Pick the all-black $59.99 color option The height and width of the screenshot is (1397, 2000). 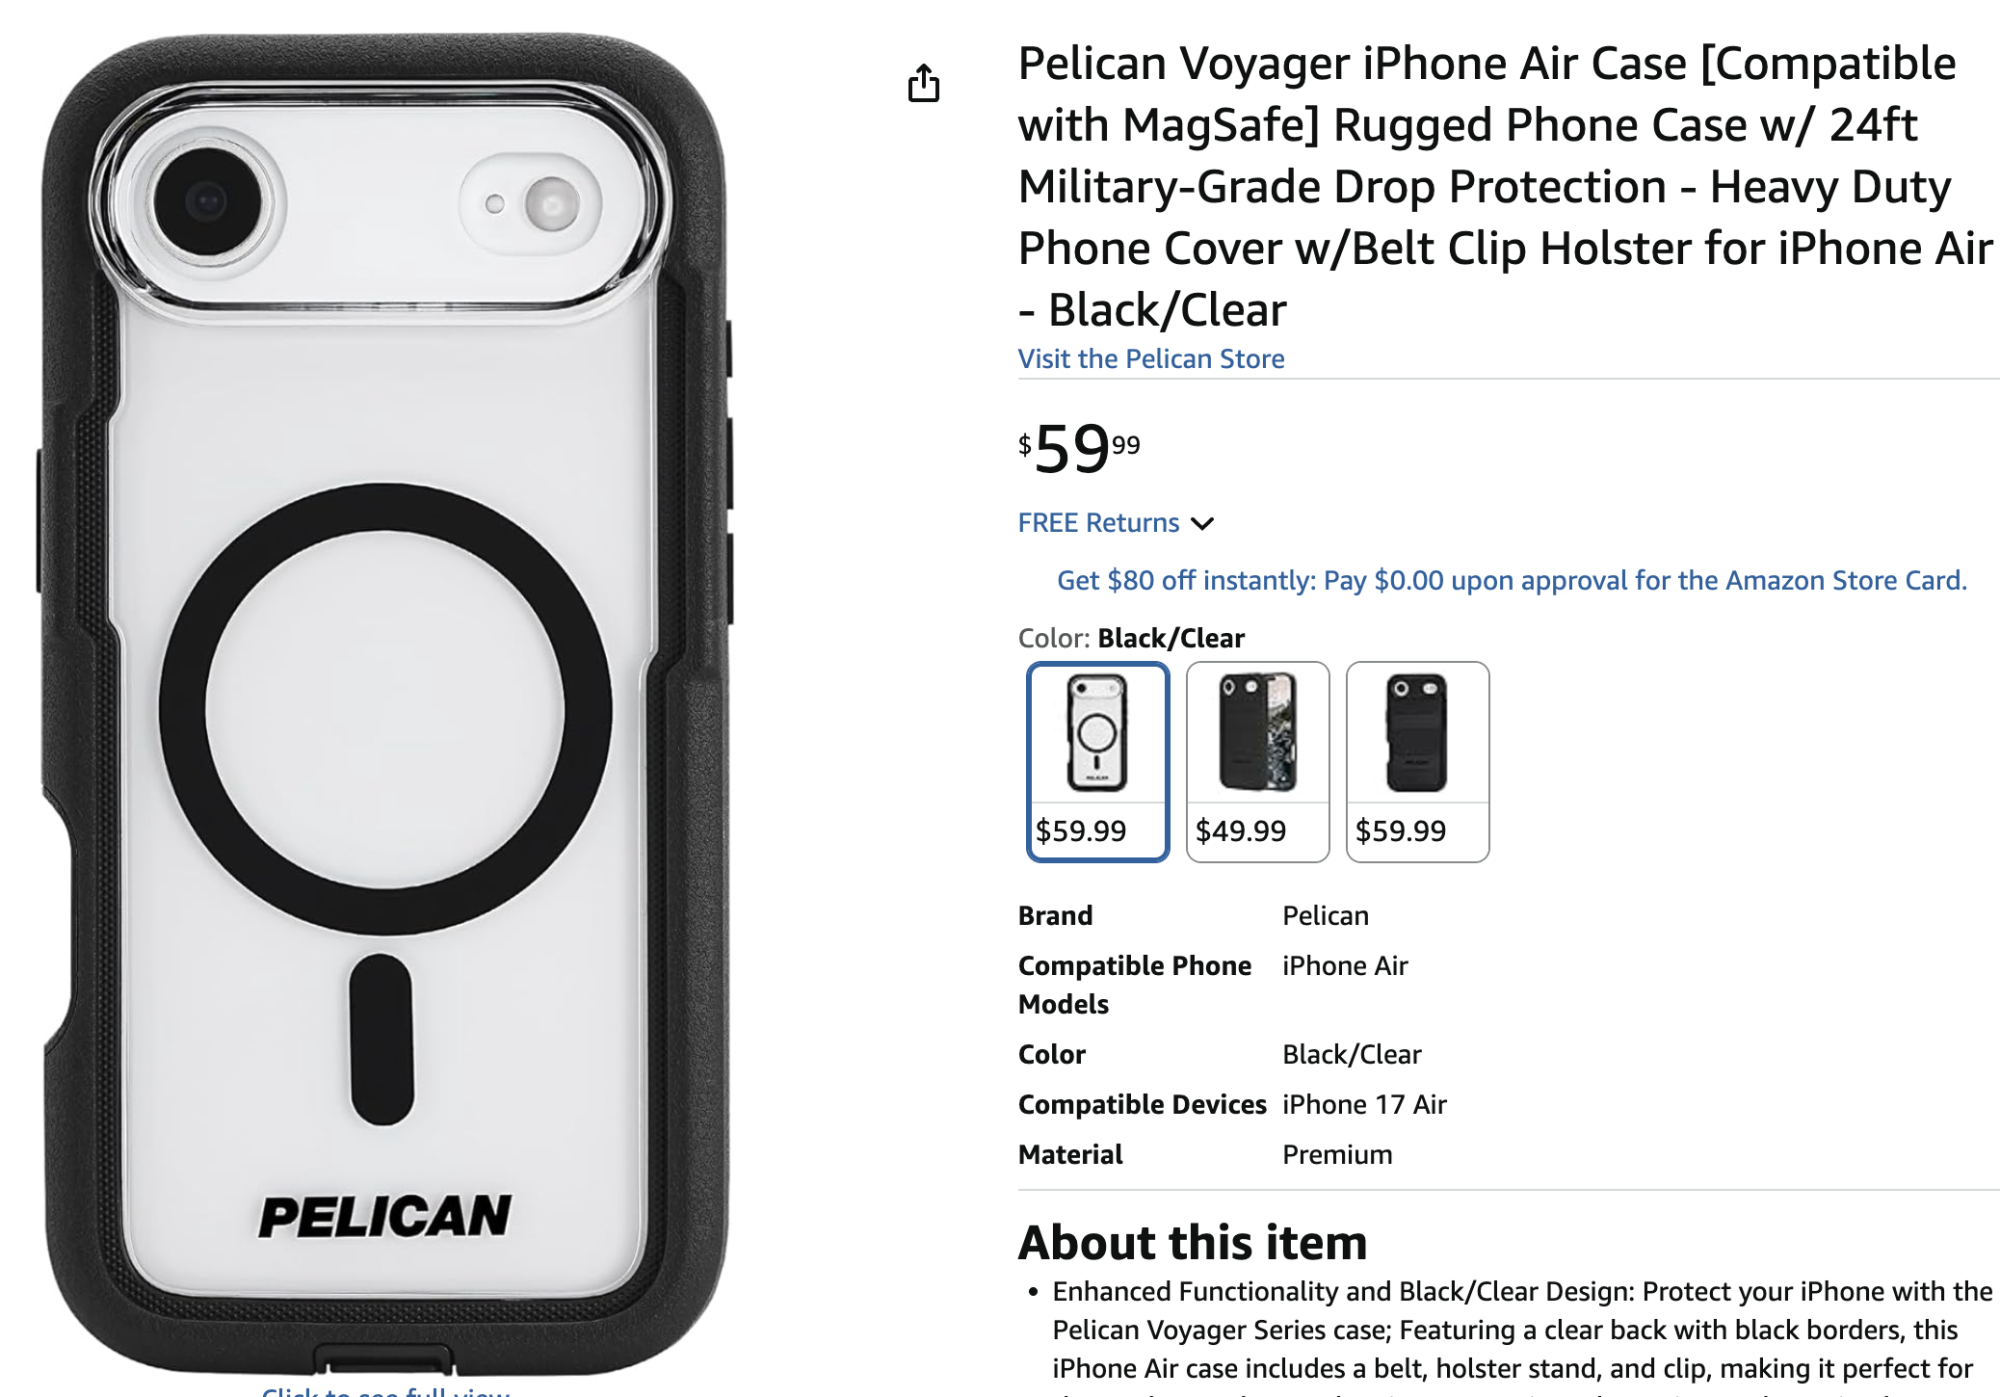1417,761
